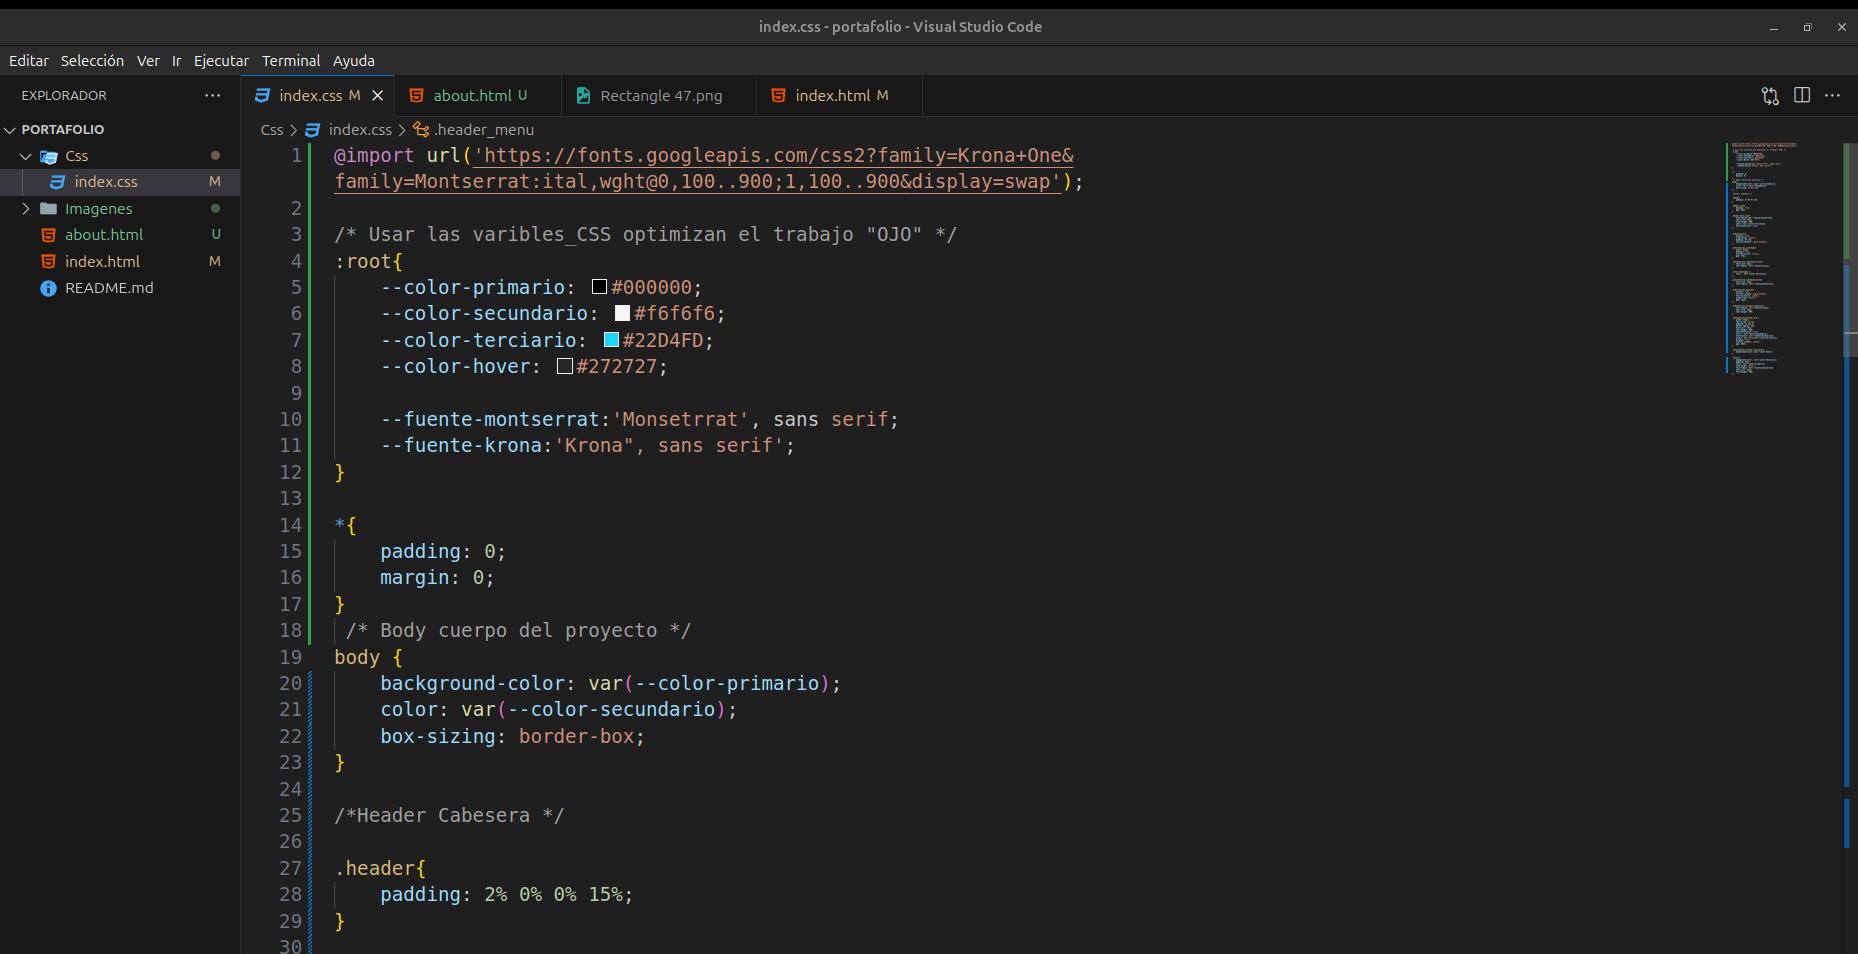The width and height of the screenshot is (1858, 954).
Task: Click the HTML icon on about.html tab
Action: (x=416, y=95)
